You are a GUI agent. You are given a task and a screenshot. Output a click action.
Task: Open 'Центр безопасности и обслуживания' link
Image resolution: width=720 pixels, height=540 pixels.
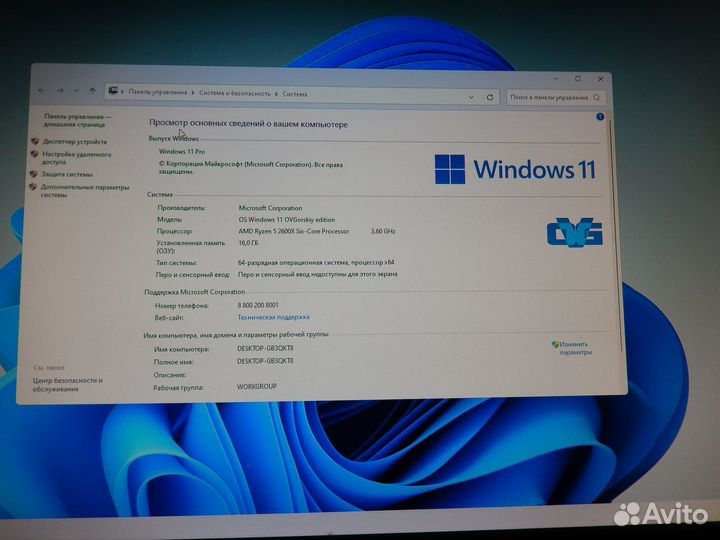pyautogui.click(x=68, y=384)
